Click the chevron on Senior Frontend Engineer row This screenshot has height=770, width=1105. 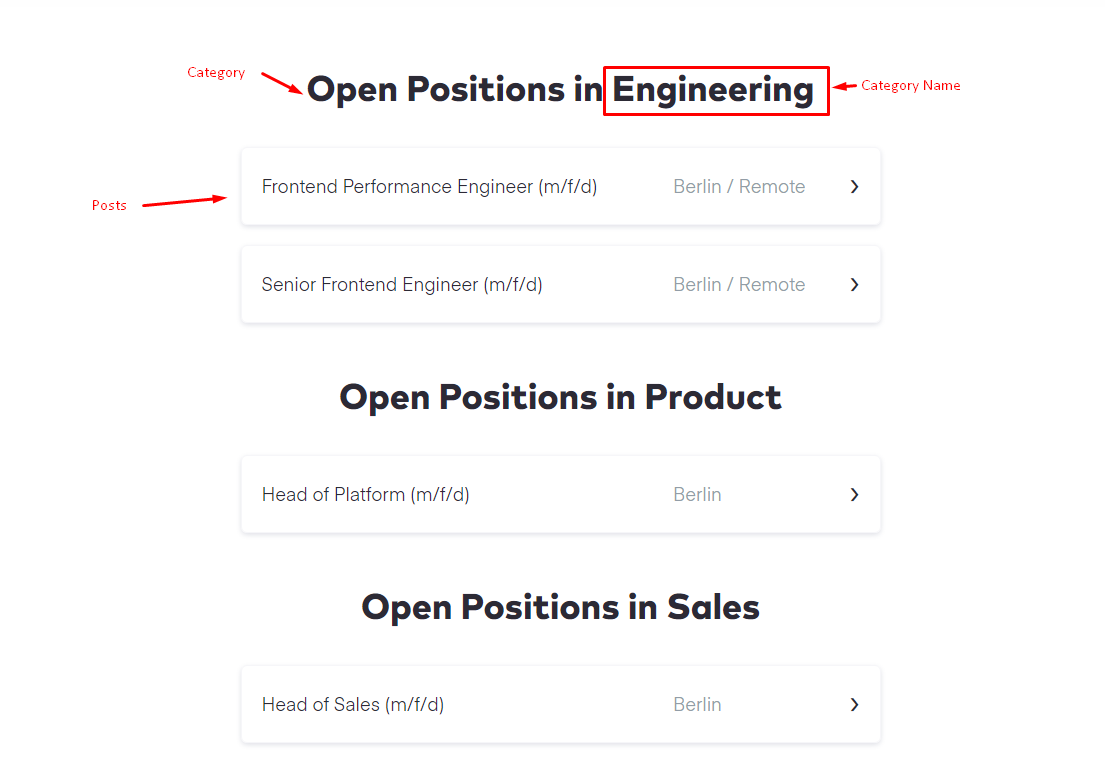click(x=854, y=284)
